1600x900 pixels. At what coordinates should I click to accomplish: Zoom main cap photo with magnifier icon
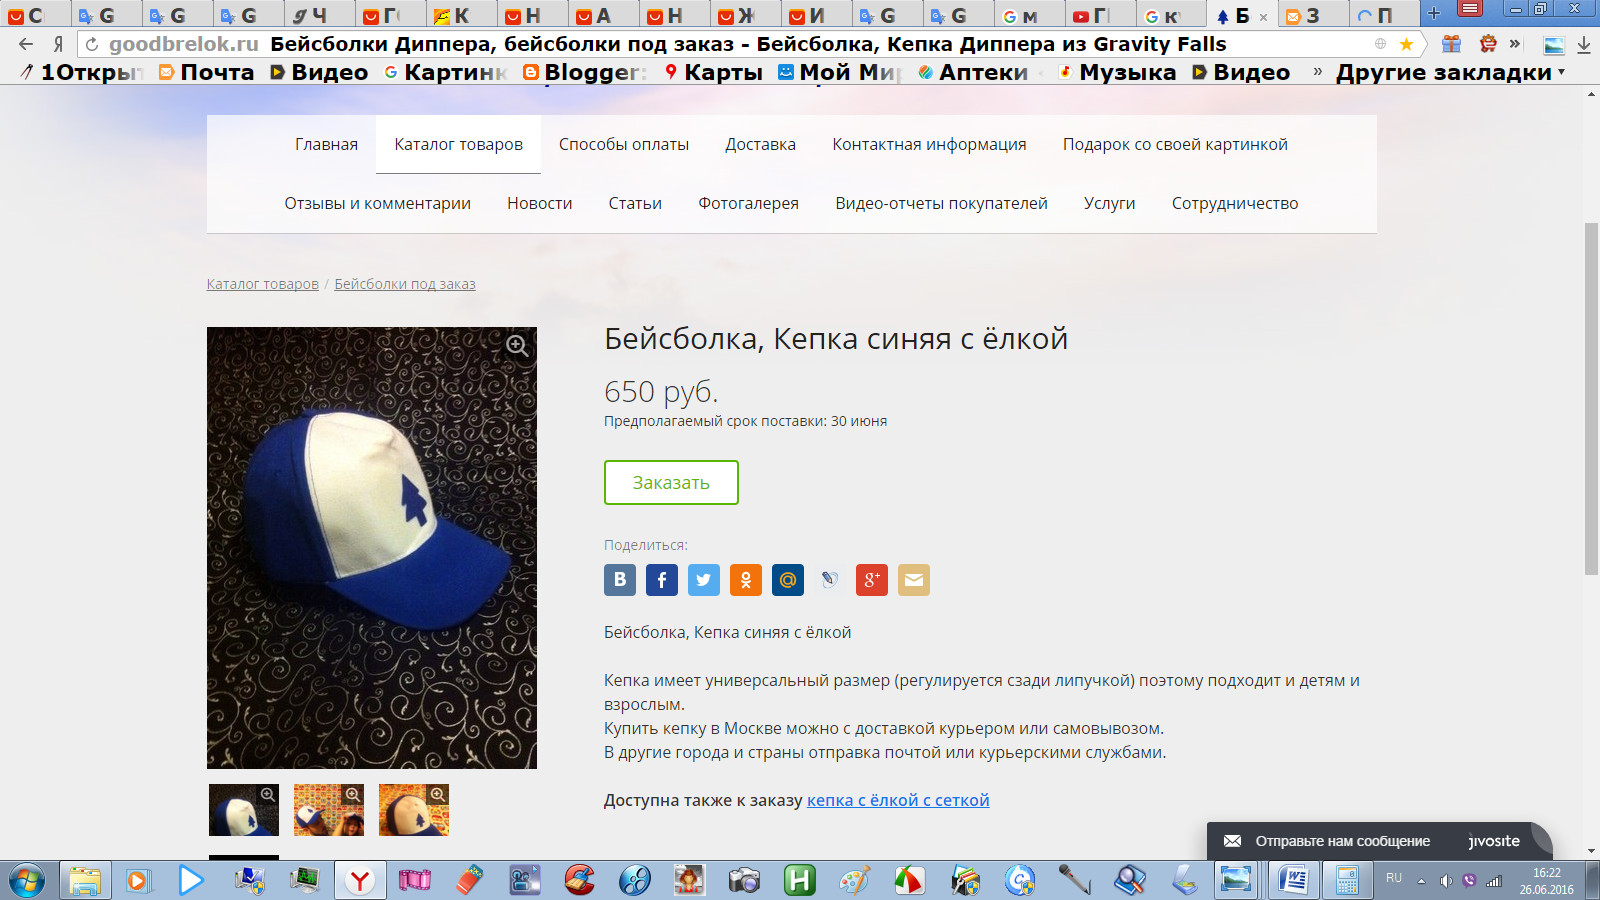[517, 346]
